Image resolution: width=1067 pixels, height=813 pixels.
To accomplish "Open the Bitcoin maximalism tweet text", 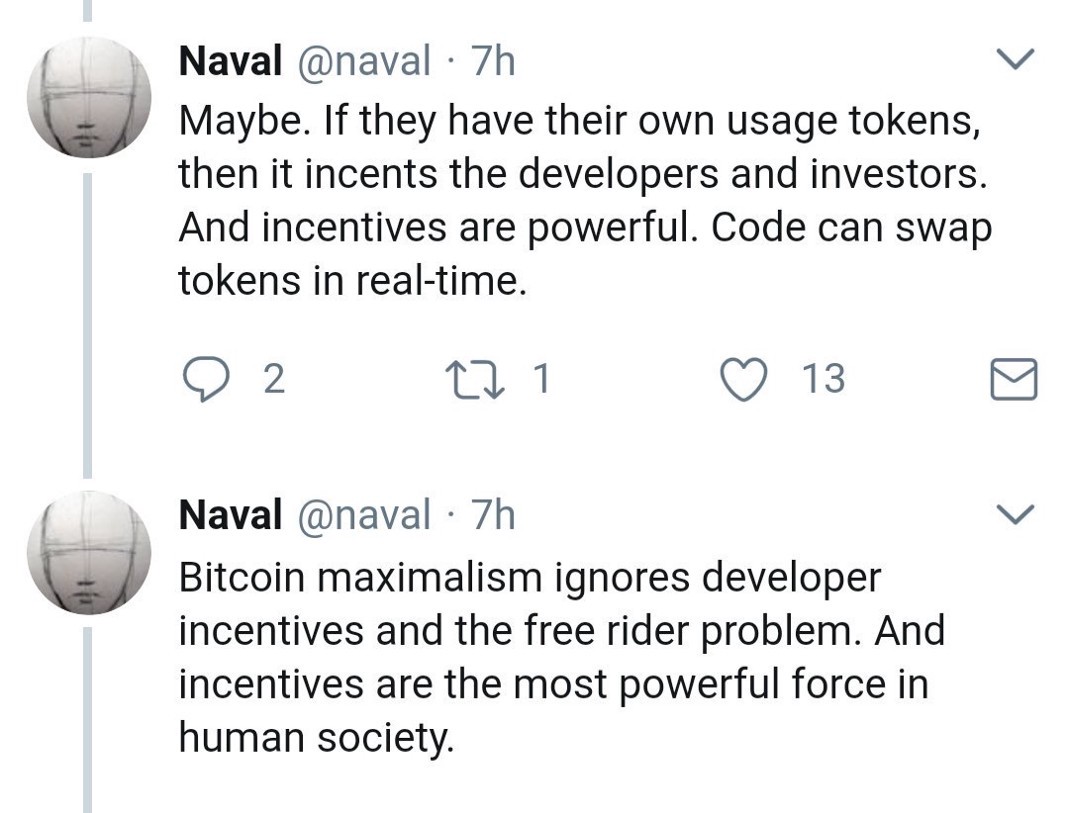I will click(562, 657).
